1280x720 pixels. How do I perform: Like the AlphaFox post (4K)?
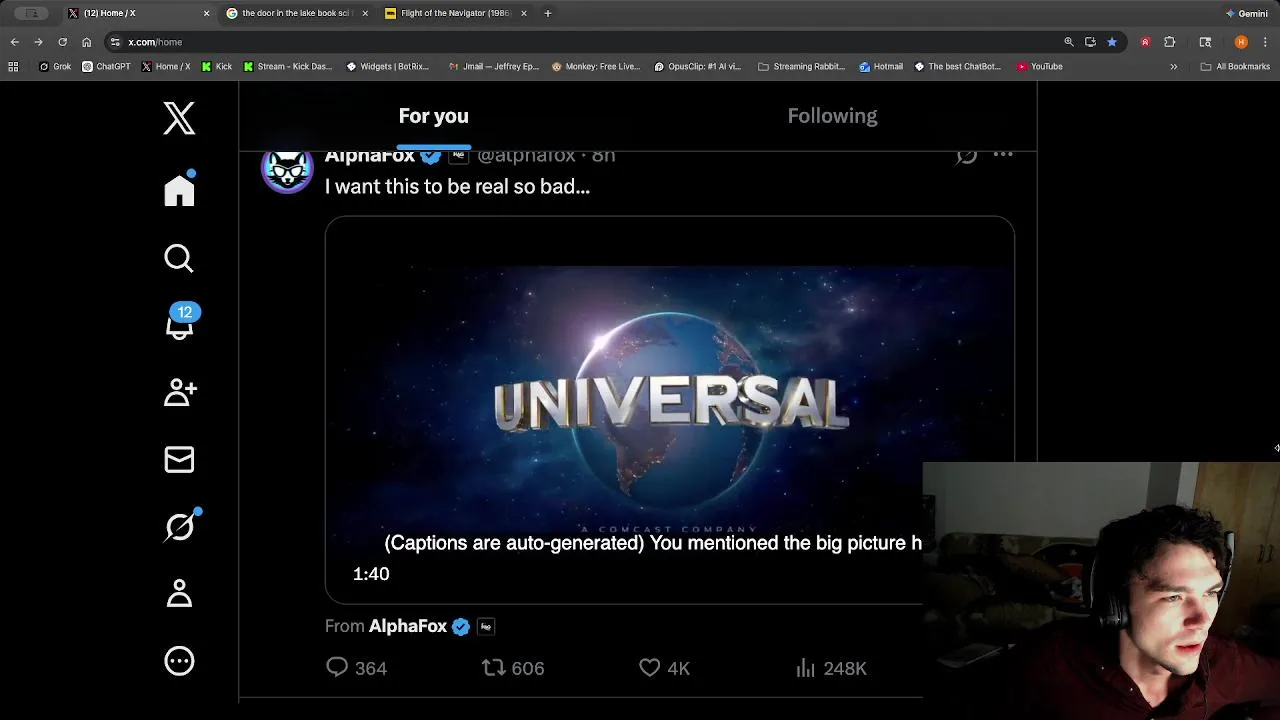click(664, 668)
